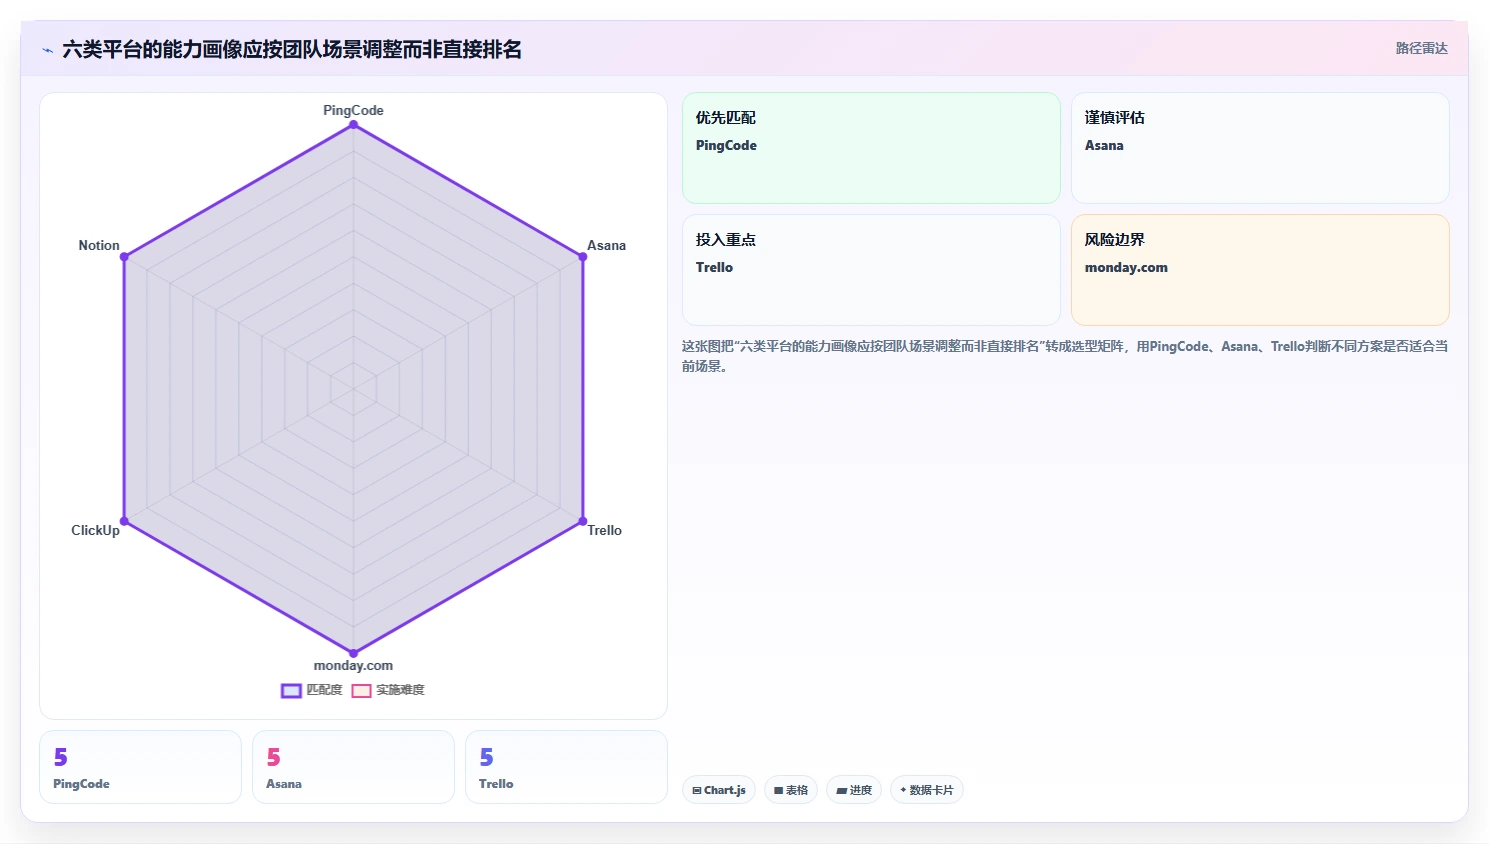This screenshot has height=844, width=1489.
Task: Click the Notion data point on radar
Action: (124, 257)
